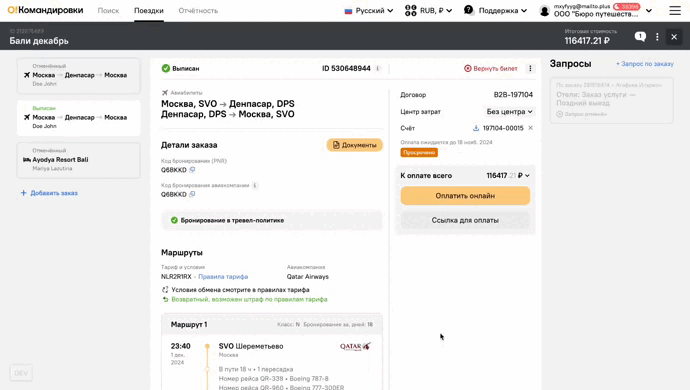690x390 pixels.
Task: Switch to the Отчётность tab
Action: click(x=198, y=11)
